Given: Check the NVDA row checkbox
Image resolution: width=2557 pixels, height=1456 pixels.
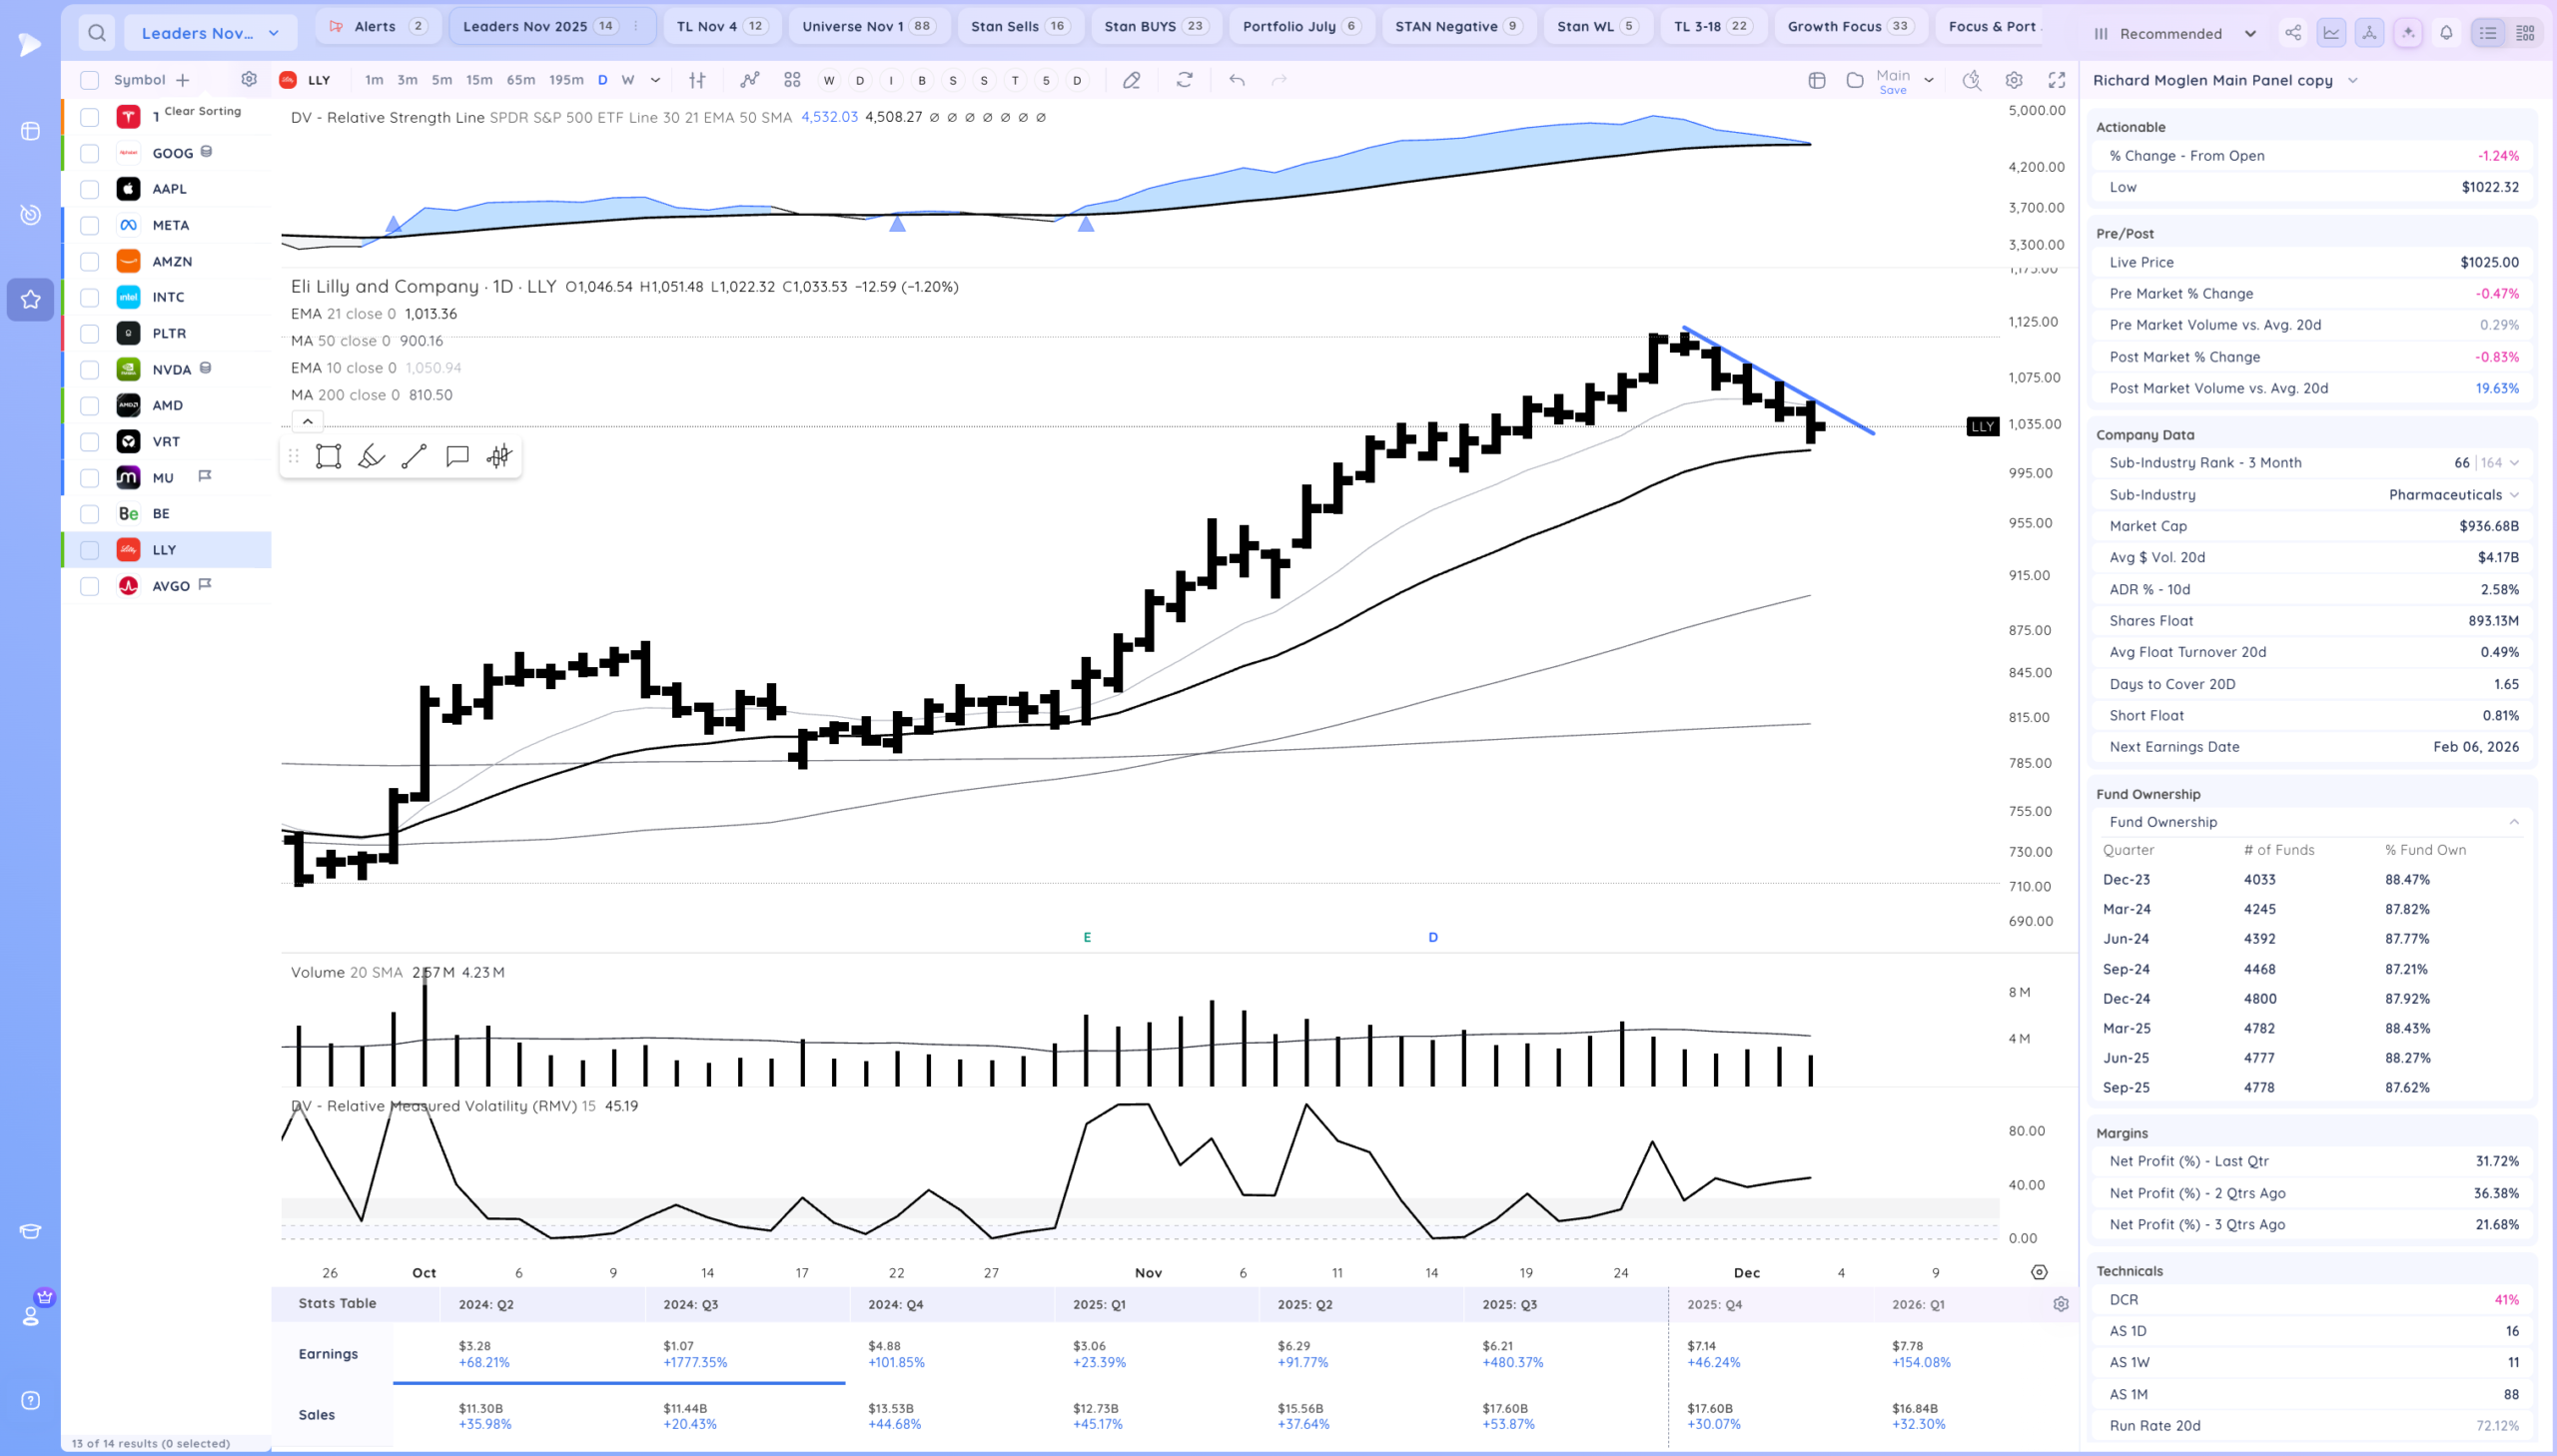Looking at the screenshot, I should (90, 369).
